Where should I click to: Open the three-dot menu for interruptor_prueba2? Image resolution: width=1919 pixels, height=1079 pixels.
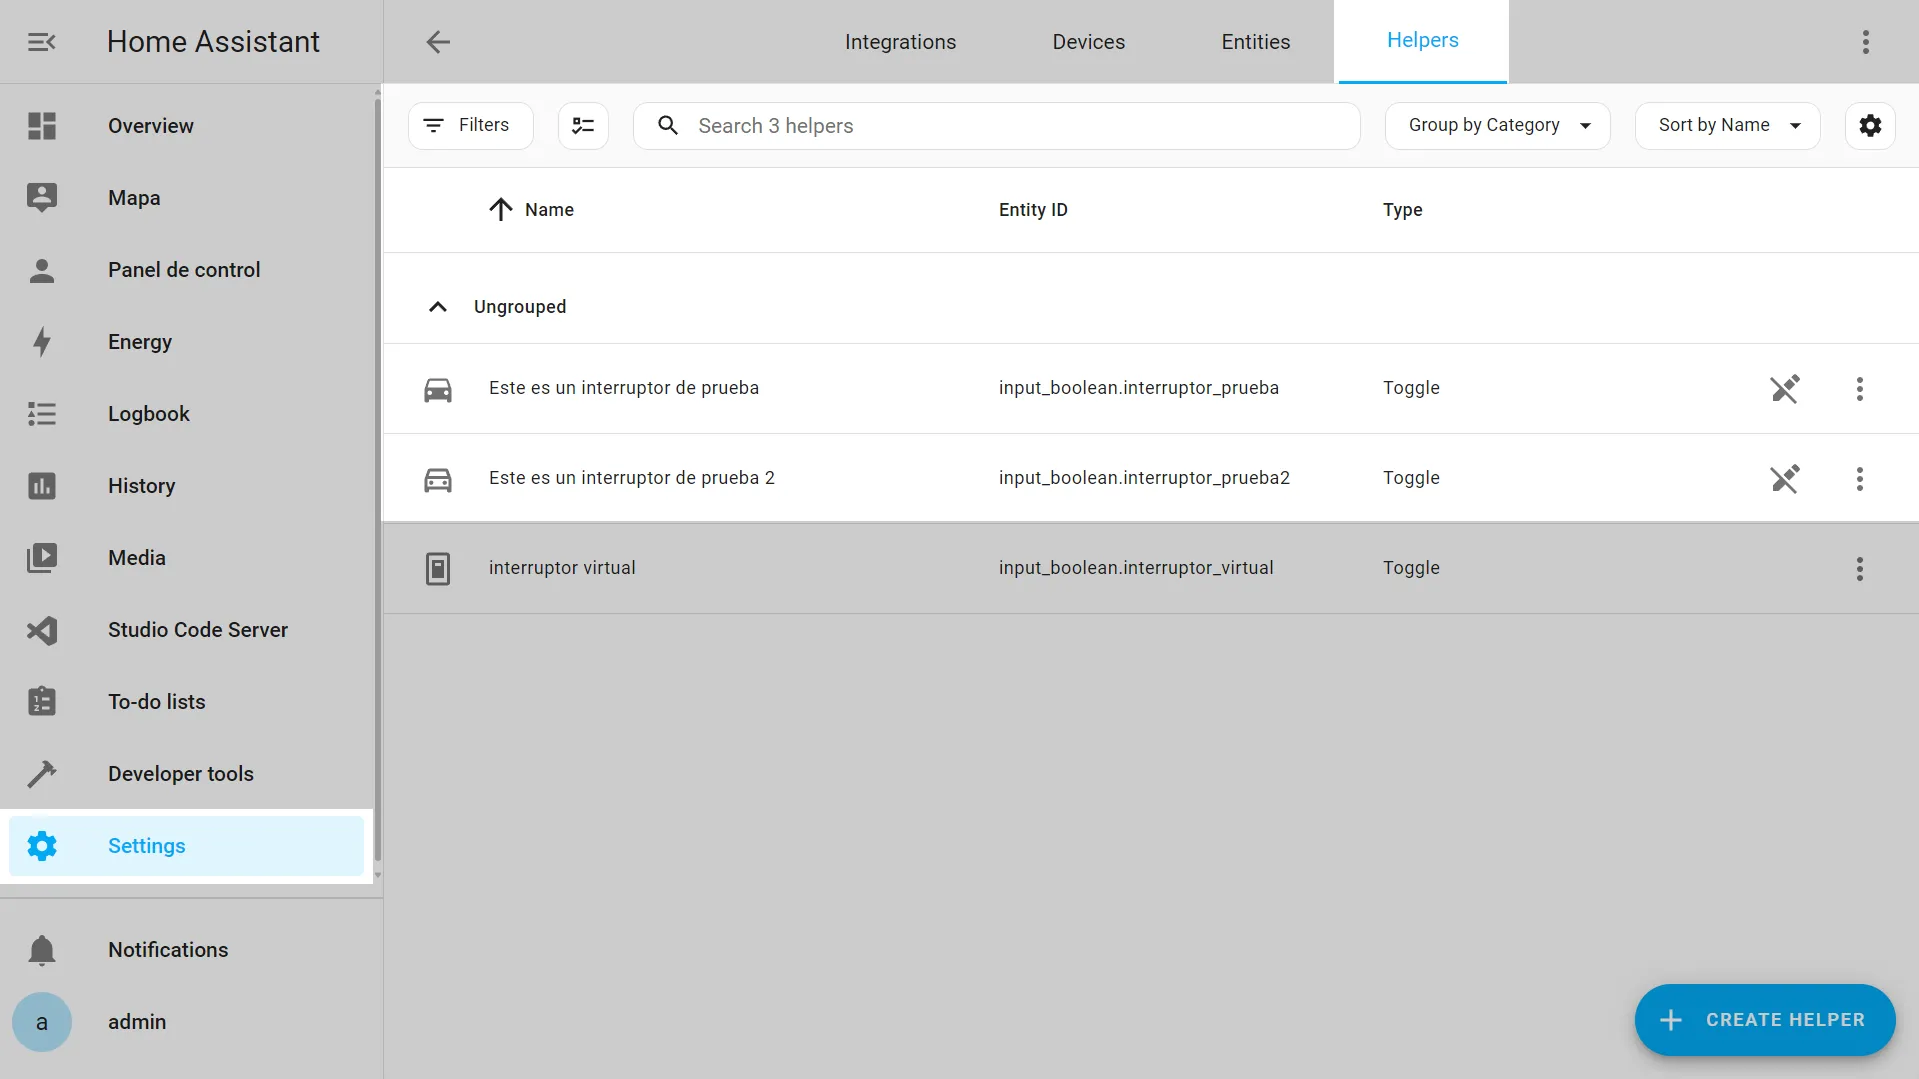pos(1860,479)
